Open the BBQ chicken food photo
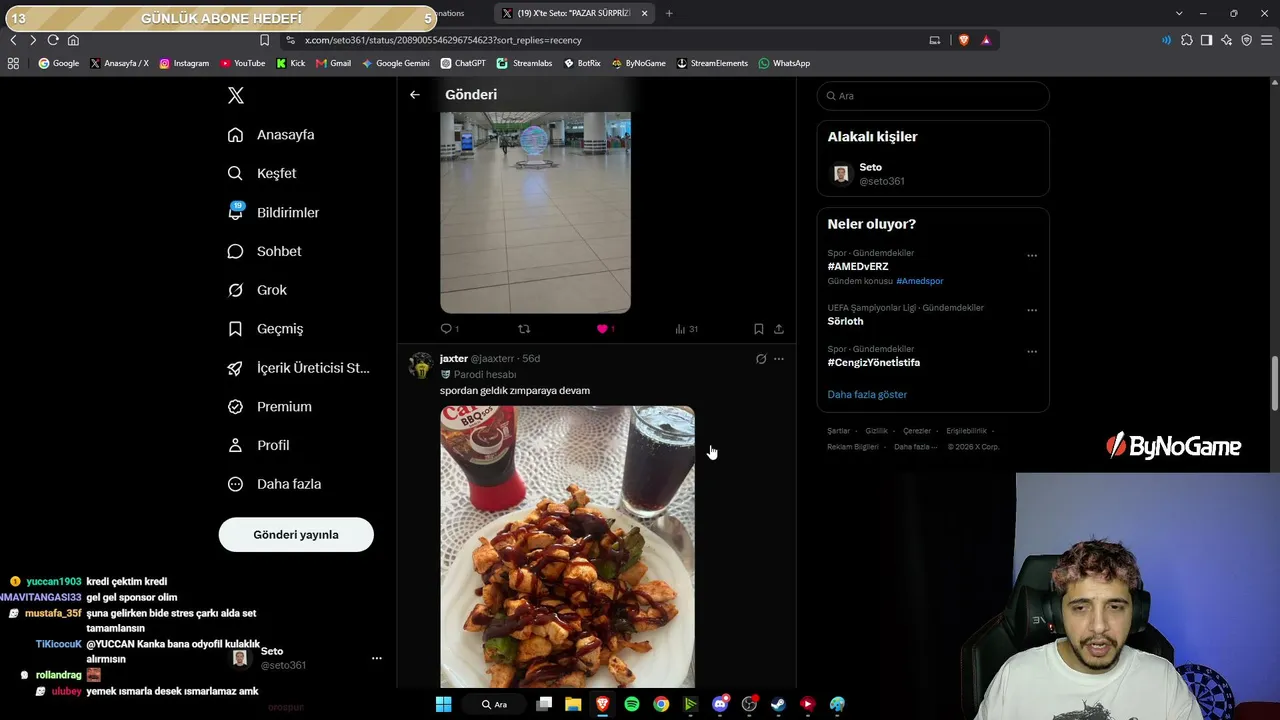This screenshot has height=720, width=1280. pos(567,546)
